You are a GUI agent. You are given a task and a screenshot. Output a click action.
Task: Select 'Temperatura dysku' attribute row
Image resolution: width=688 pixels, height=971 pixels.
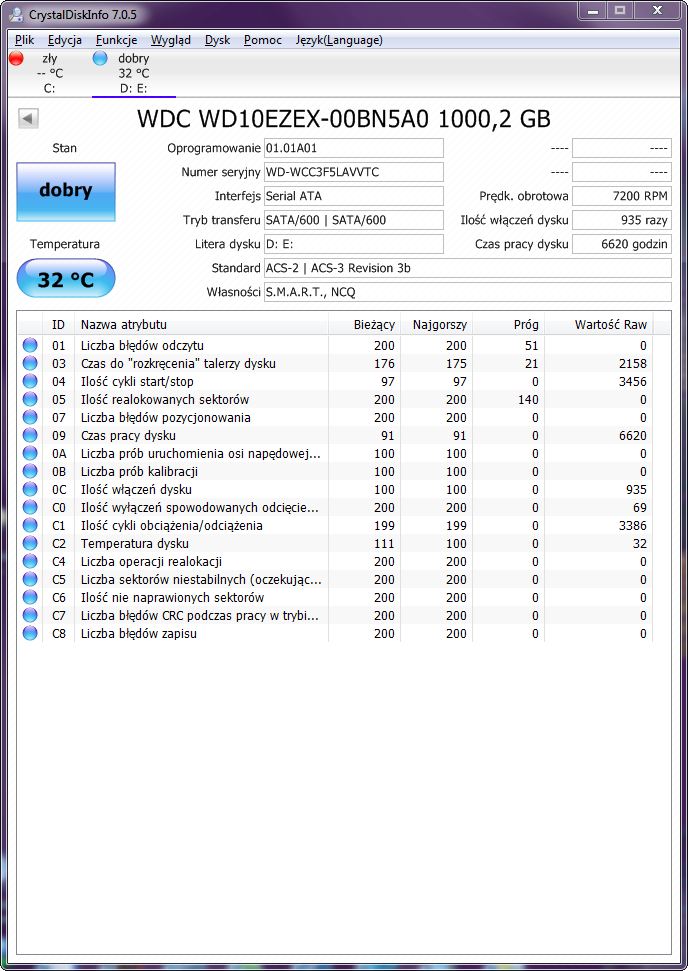pyautogui.click(x=335, y=543)
